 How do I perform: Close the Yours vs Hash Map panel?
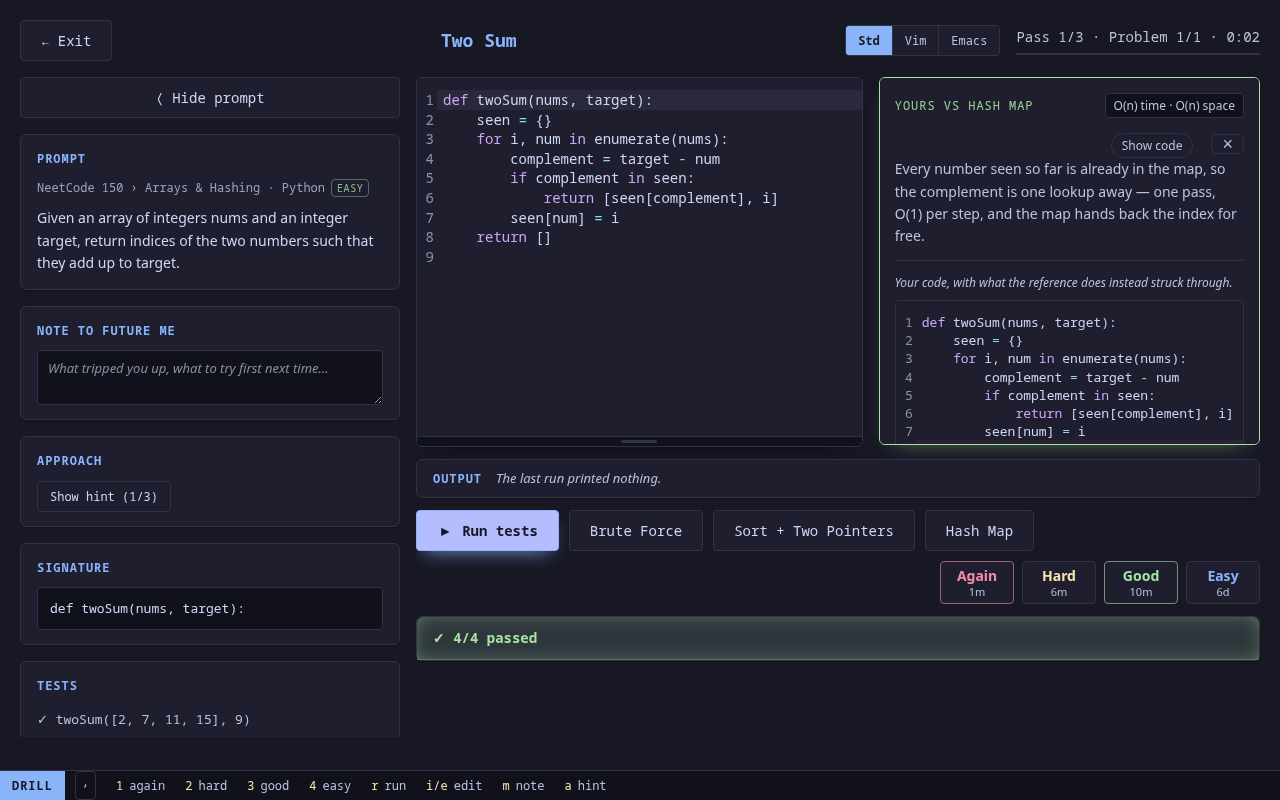tap(1227, 144)
